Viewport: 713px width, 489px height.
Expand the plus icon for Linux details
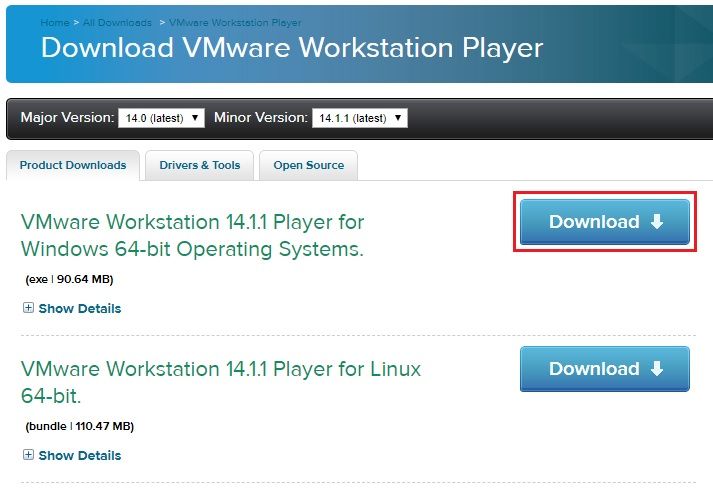click(28, 455)
